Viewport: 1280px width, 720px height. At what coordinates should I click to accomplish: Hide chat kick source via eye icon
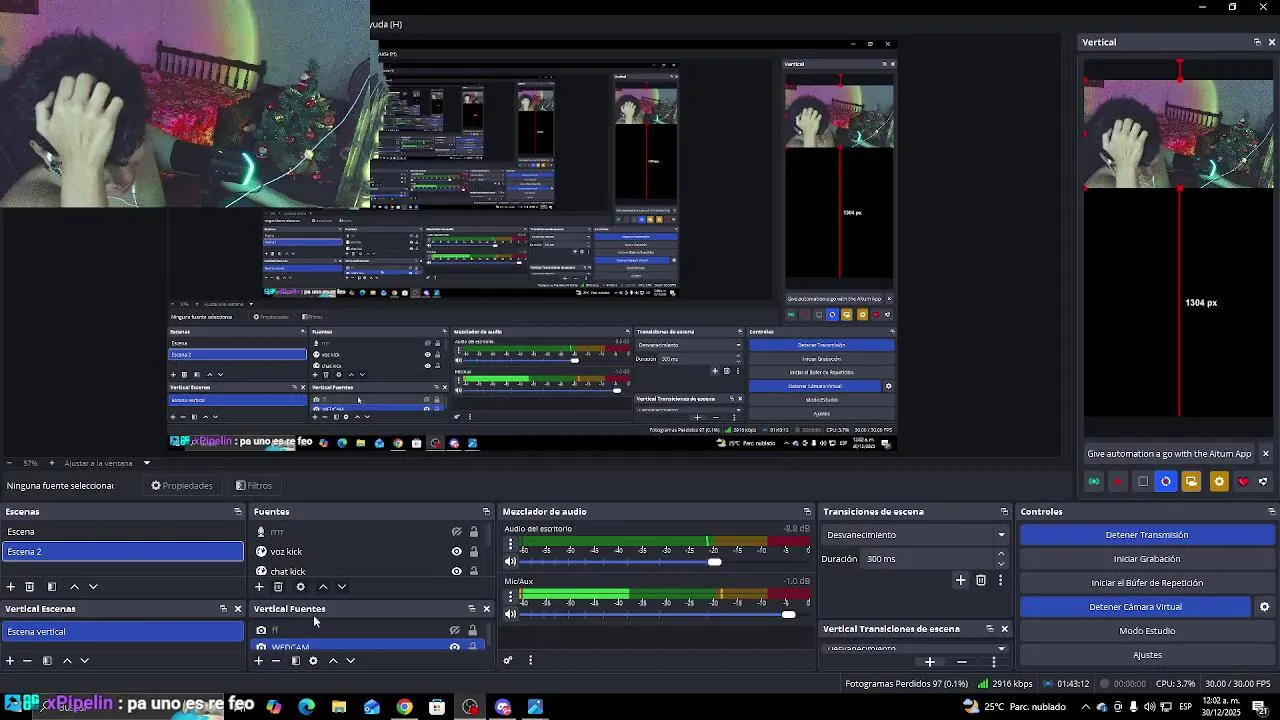tap(456, 571)
